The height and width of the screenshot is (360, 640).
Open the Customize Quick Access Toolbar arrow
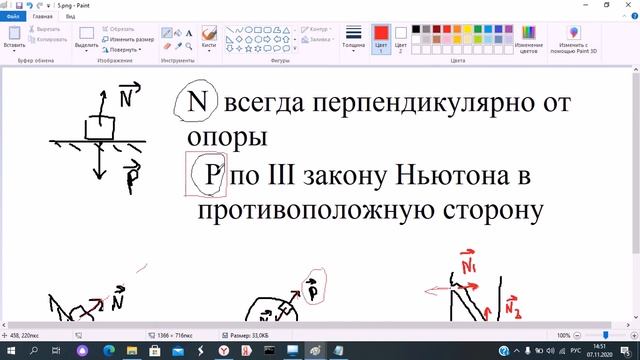[49, 6]
